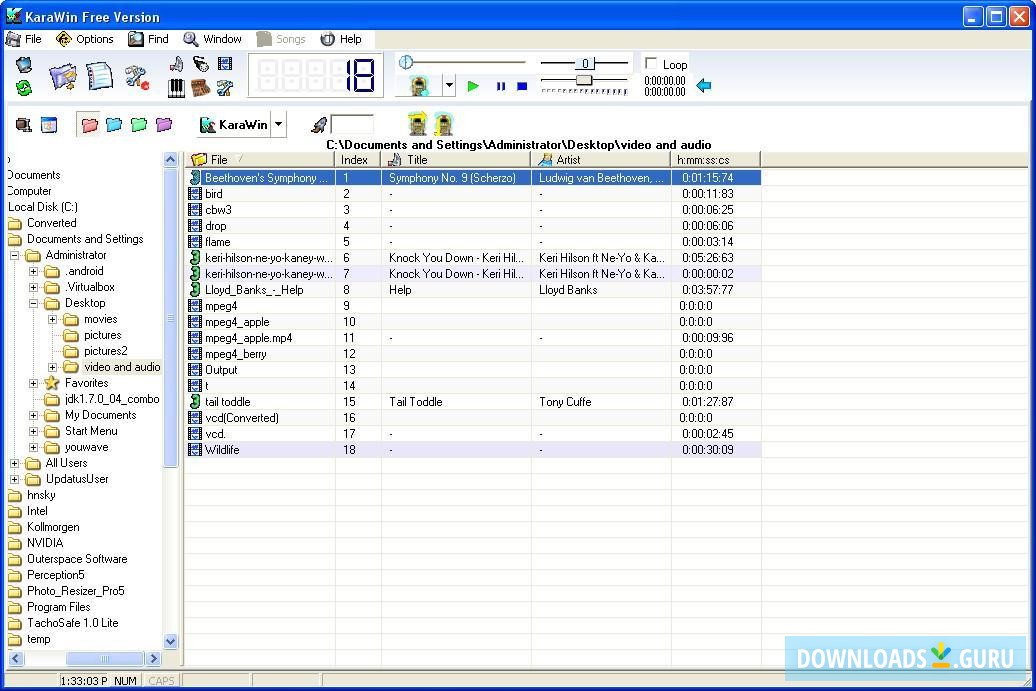Click the tempo slider thumb
This screenshot has width=1036, height=691.
pyautogui.click(x=583, y=80)
